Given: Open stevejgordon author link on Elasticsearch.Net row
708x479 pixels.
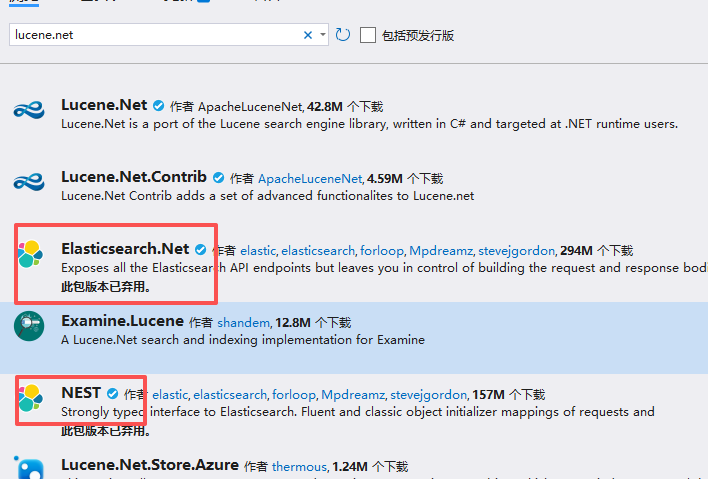Looking at the screenshot, I should [x=517, y=251].
